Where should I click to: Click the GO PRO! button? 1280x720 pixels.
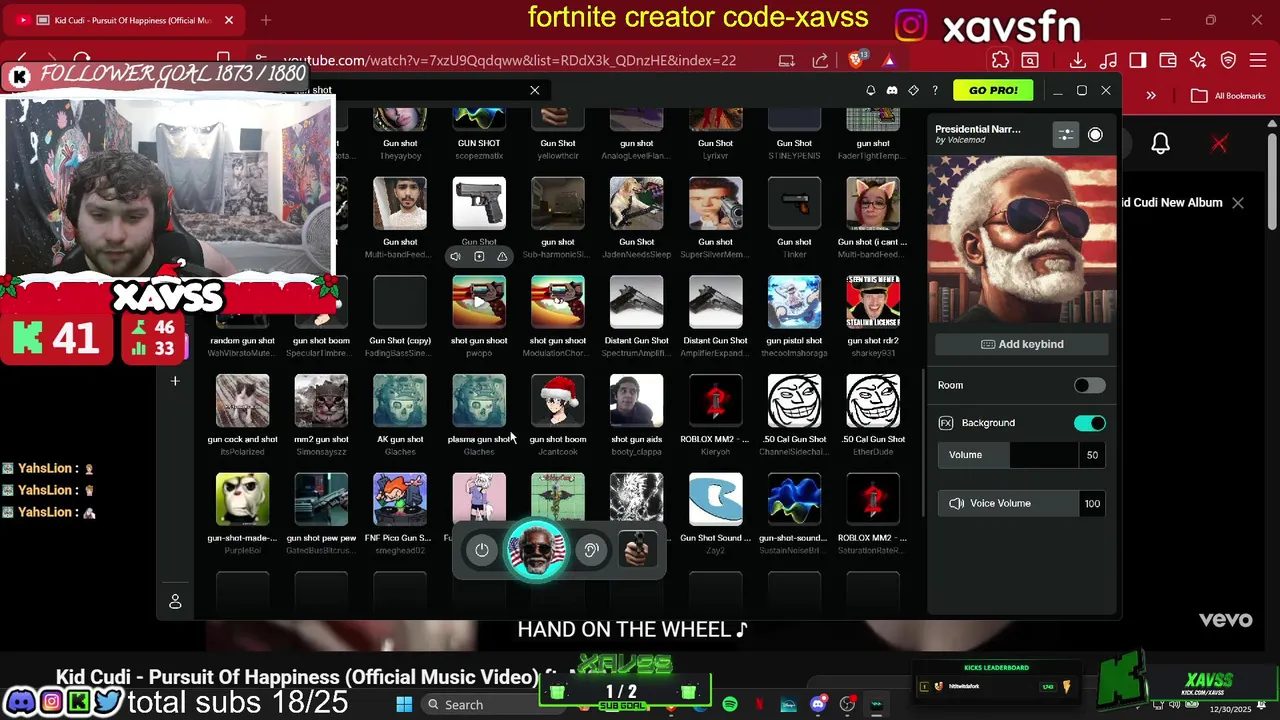993,90
